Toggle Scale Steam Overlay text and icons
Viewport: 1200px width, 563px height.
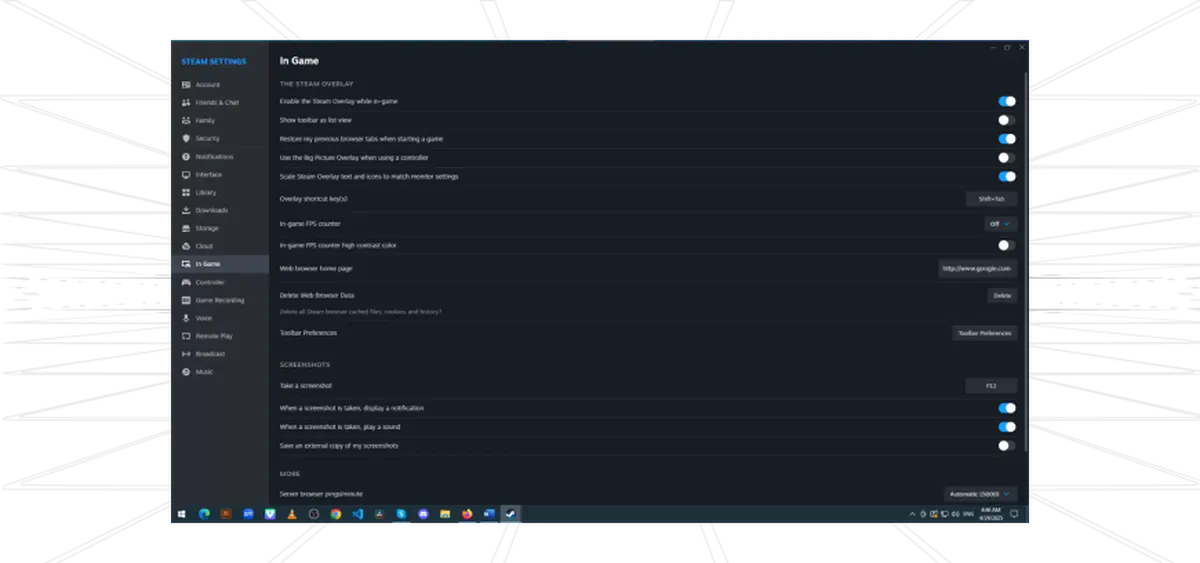(x=1007, y=177)
